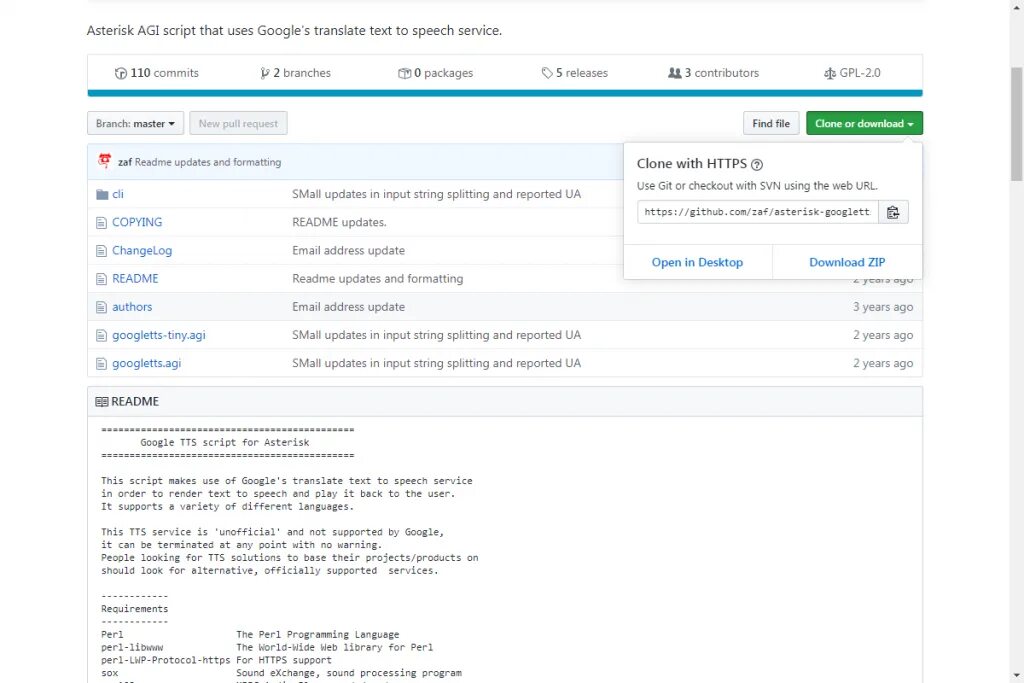
Task: Open googletts-tiny.agi row commit message
Action: point(436,336)
